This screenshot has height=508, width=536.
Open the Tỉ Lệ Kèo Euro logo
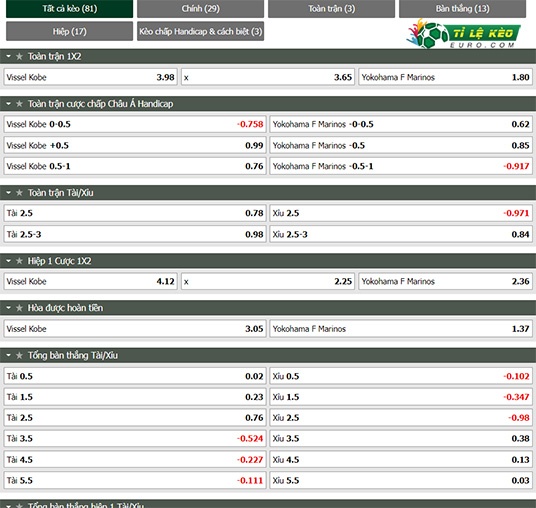click(463, 34)
